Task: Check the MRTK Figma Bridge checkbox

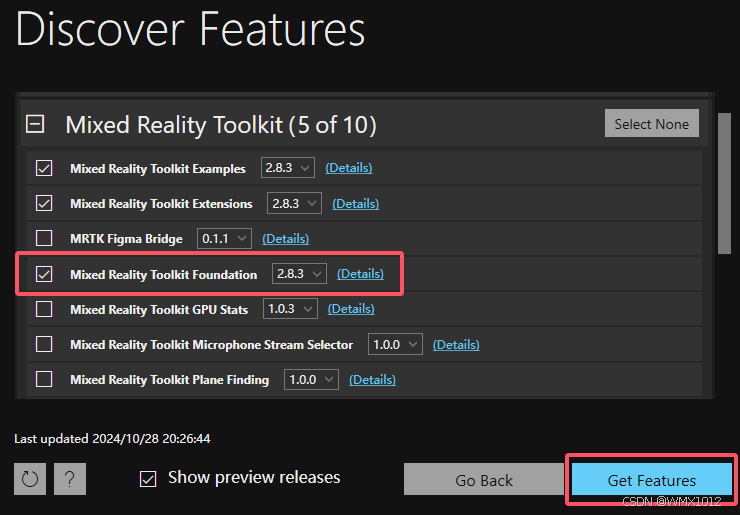Action: tap(44, 238)
